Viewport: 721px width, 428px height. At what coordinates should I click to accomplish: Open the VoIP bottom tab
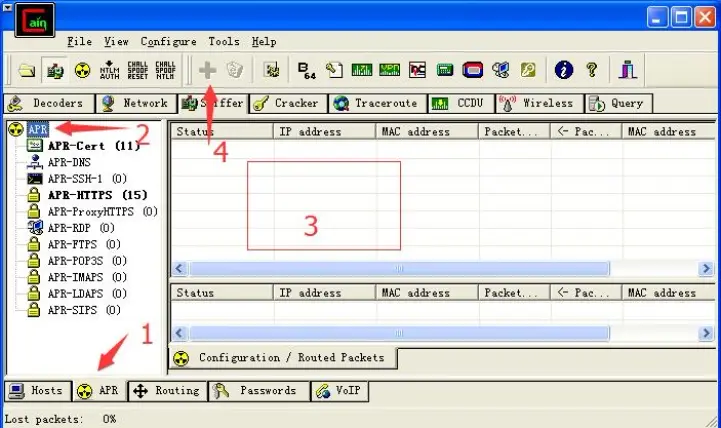(x=339, y=391)
